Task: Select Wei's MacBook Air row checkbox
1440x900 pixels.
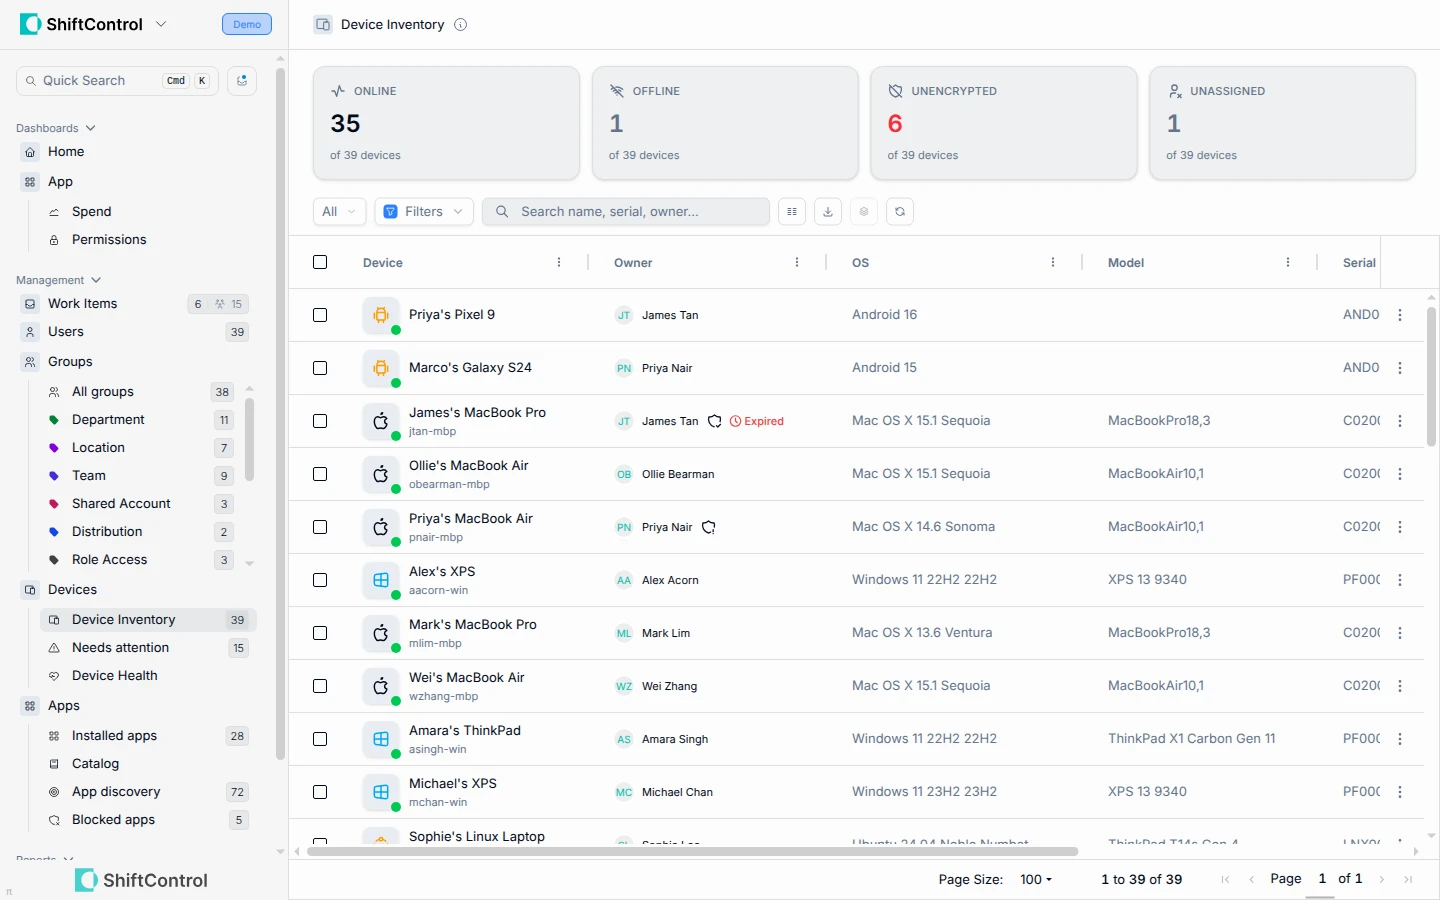Action: pos(320,686)
